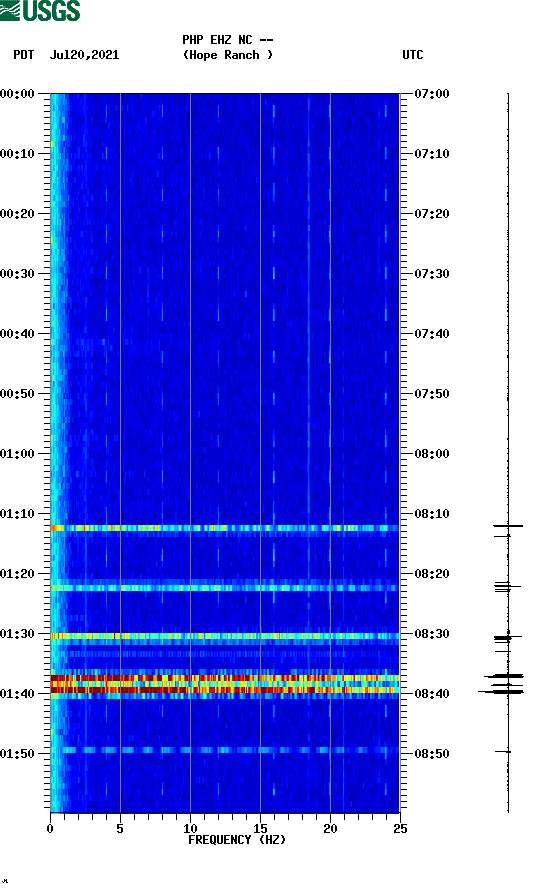This screenshot has width=552, height=892.
Task: Click the '15' frequency tick label
Action: tap(260, 829)
